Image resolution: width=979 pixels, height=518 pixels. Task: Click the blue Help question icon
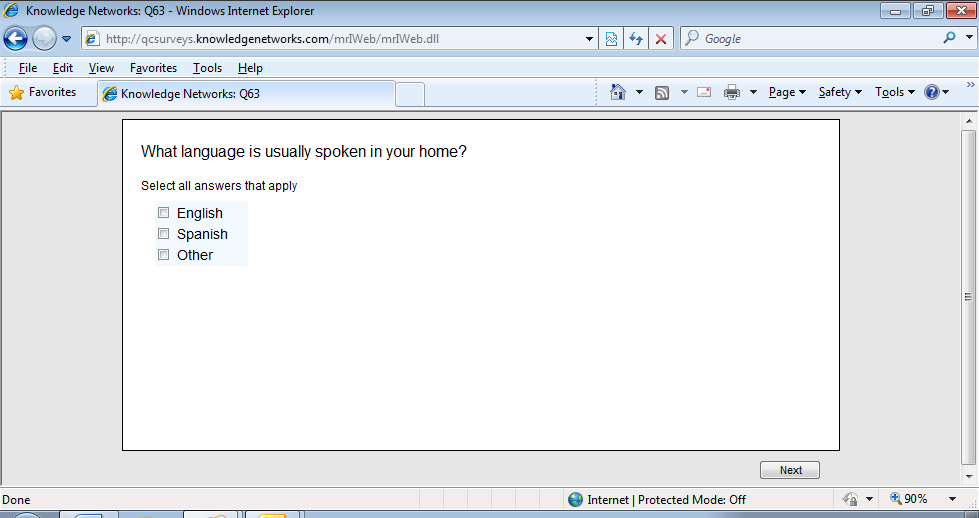[x=932, y=92]
